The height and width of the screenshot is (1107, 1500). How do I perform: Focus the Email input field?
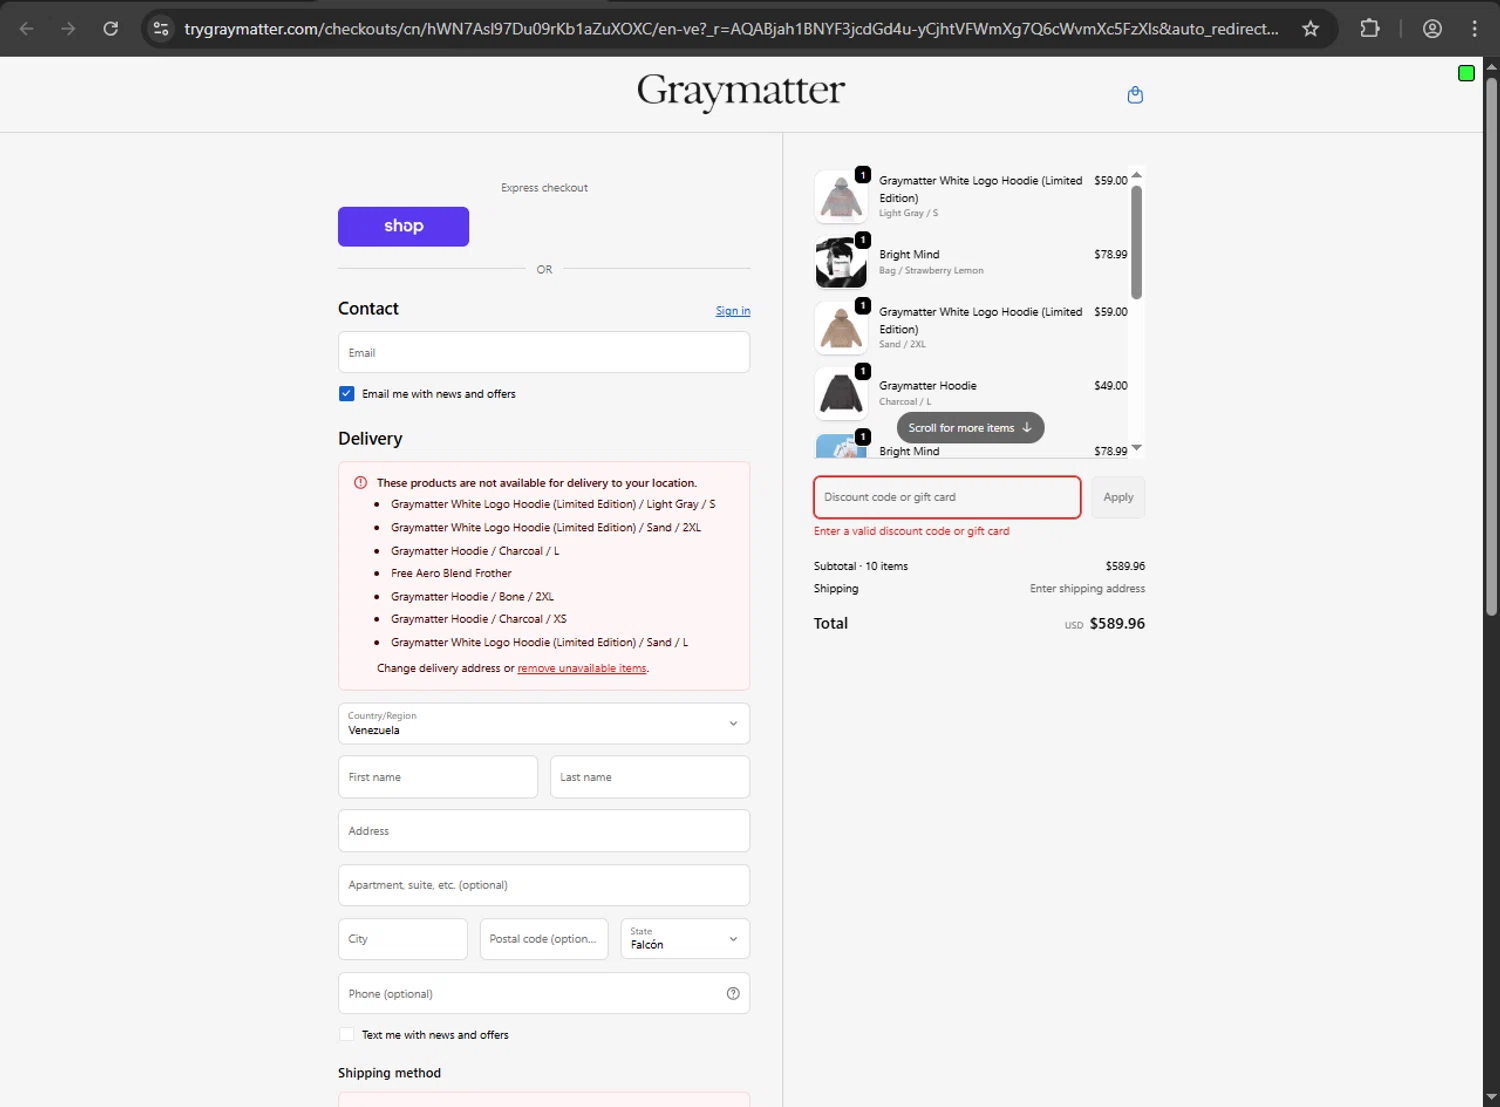click(544, 352)
